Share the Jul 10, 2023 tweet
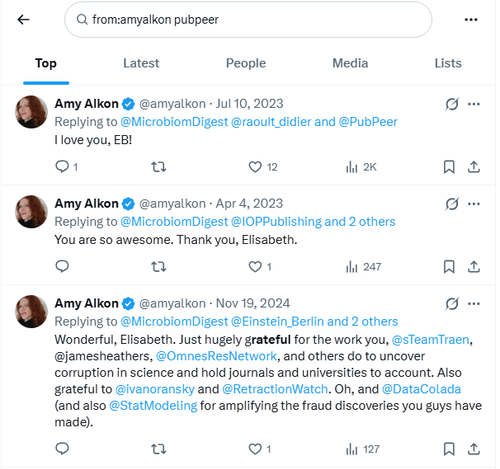 click(474, 167)
